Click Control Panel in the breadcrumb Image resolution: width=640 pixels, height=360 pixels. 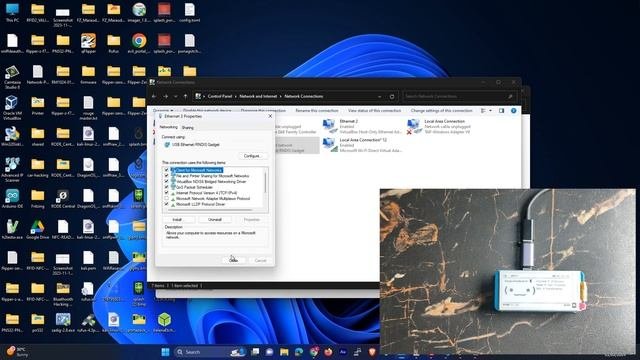pyautogui.click(x=220, y=96)
